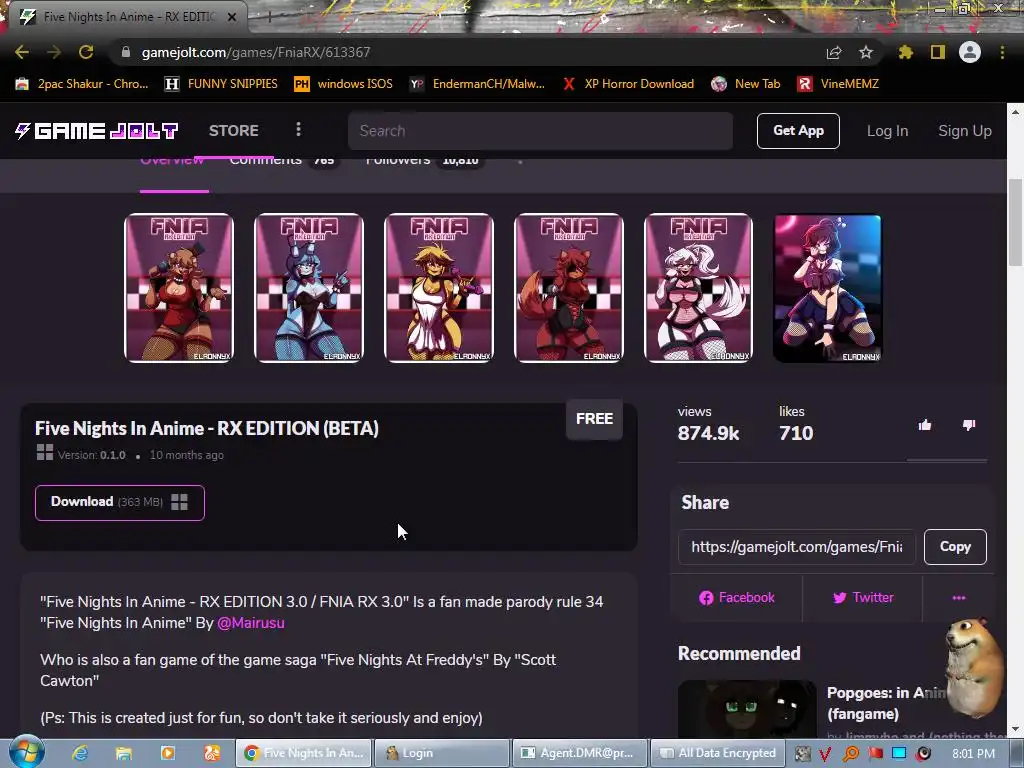
Task: Open the dark-haired character thumbnail
Action: 827,287
